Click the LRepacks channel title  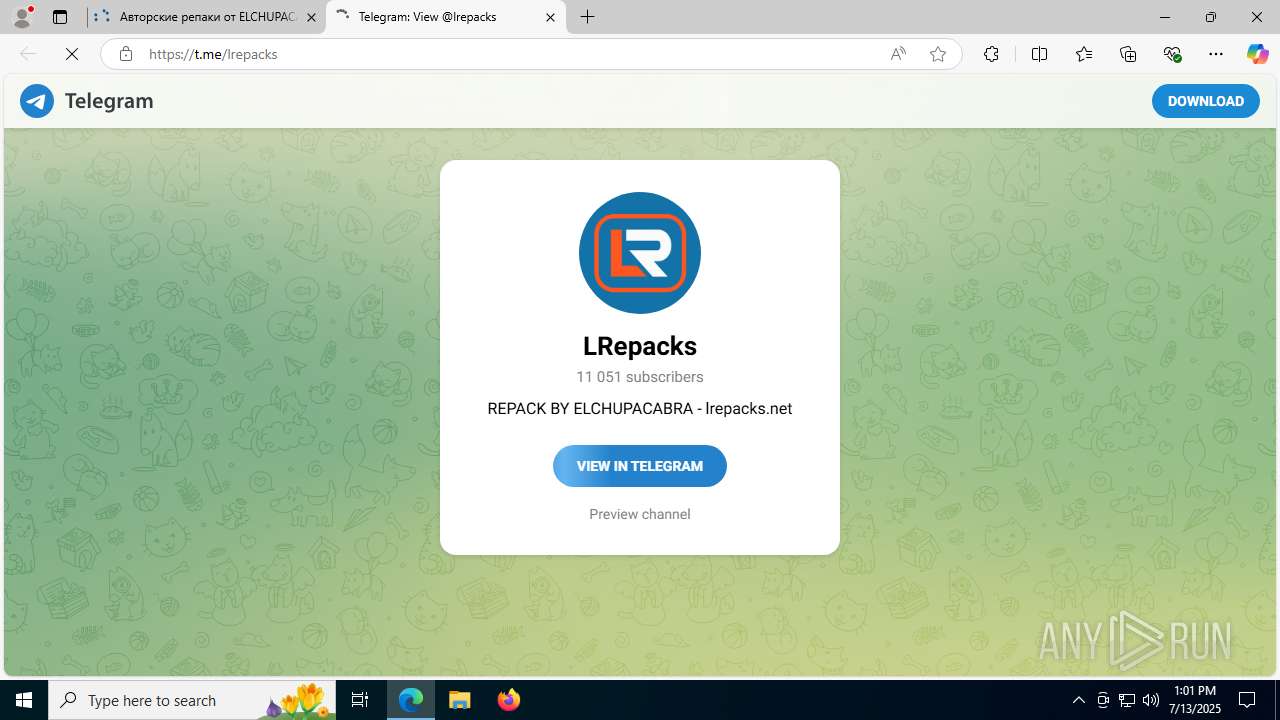click(640, 346)
